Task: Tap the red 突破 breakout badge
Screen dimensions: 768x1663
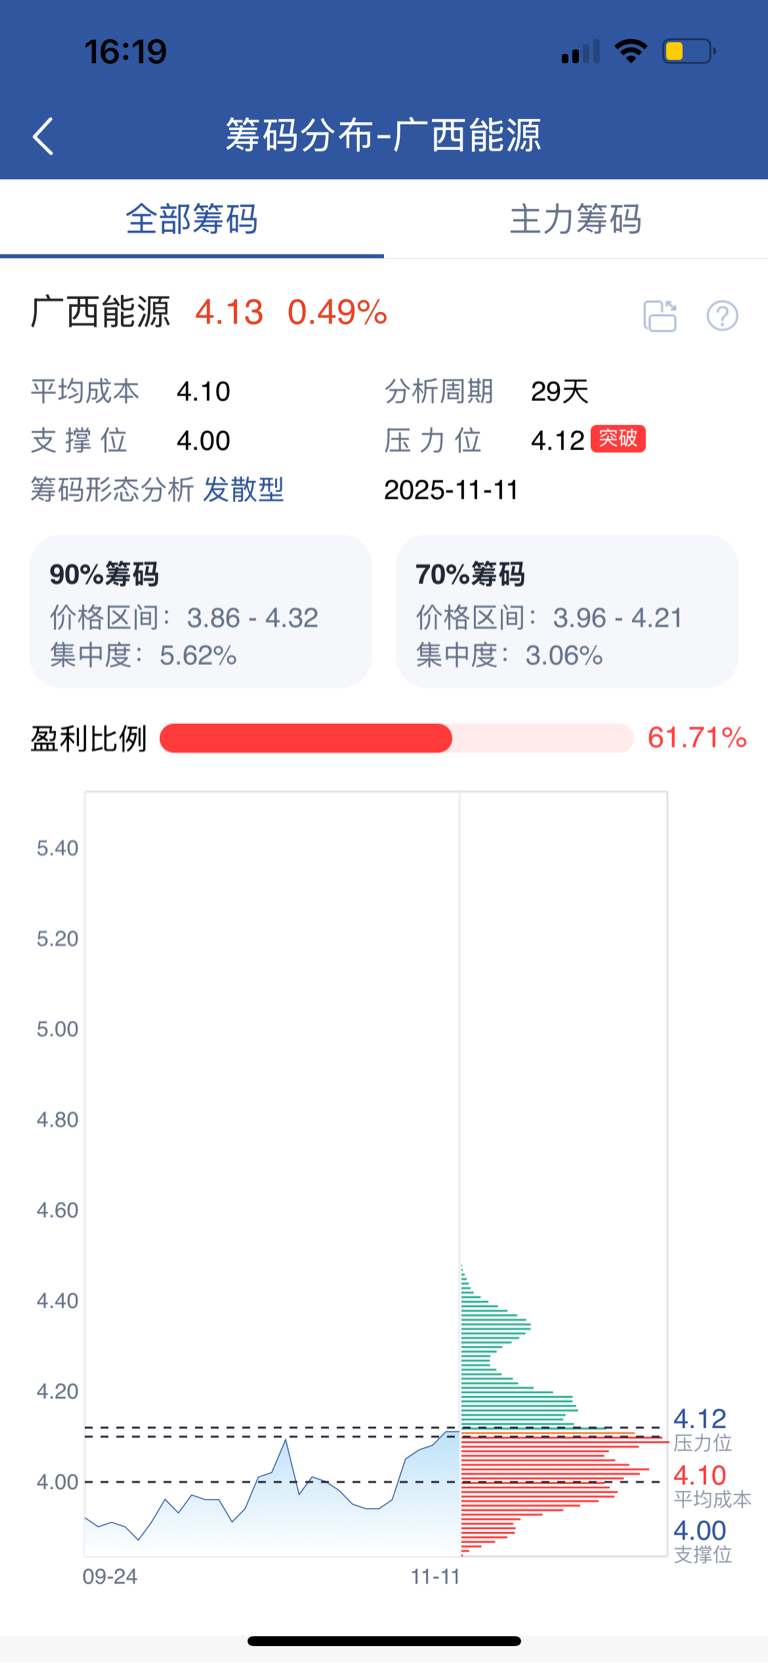Action: (x=618, y=439)
